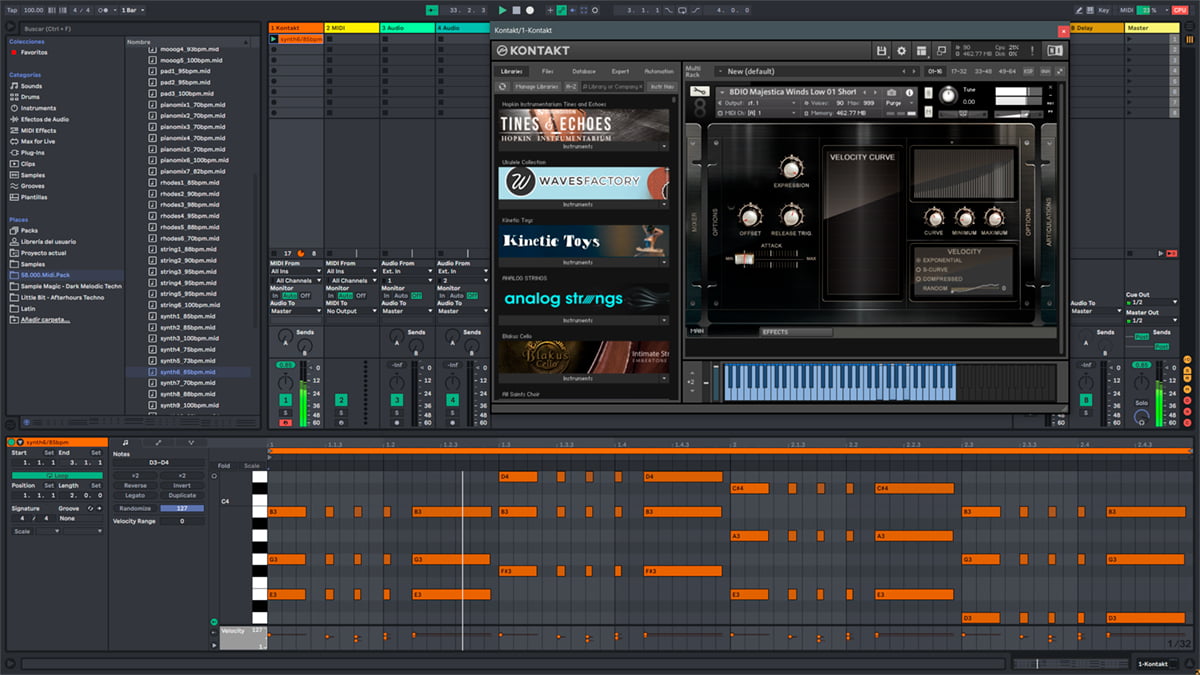Open Kontakt workspace layout icon
Image resolution: width=1200 pixels, height=675 pixels.
click(921, 50)
